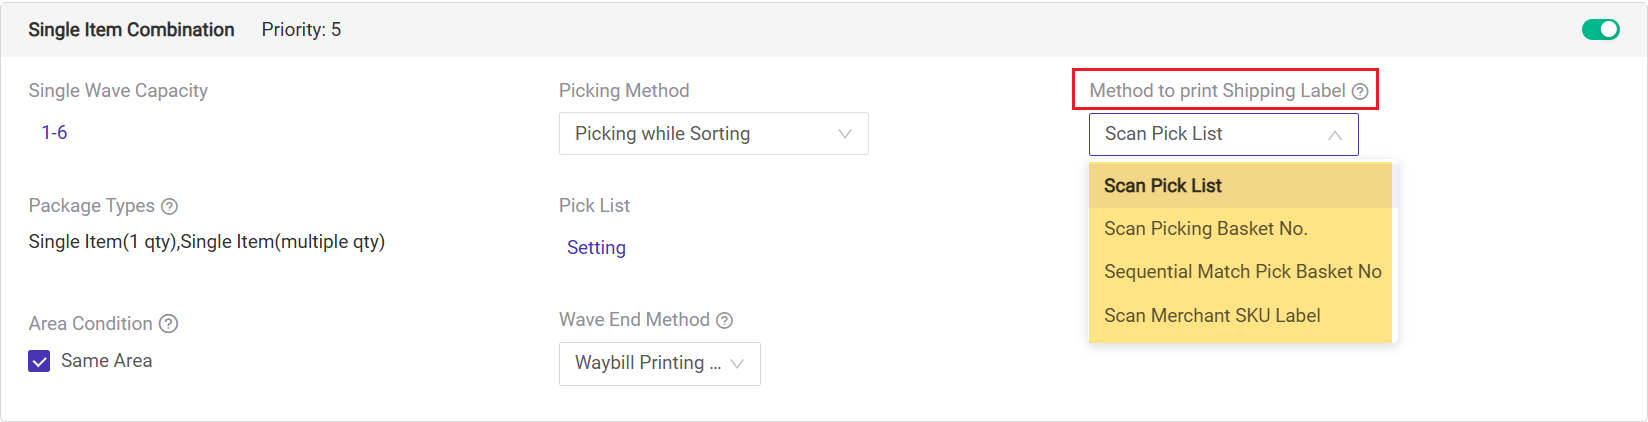Image resolution: width=1648 pixels, height=422 pixels.
Task: Collapse the Scan Pick List dropdown arrow
Action: [x=1335, y=135]
